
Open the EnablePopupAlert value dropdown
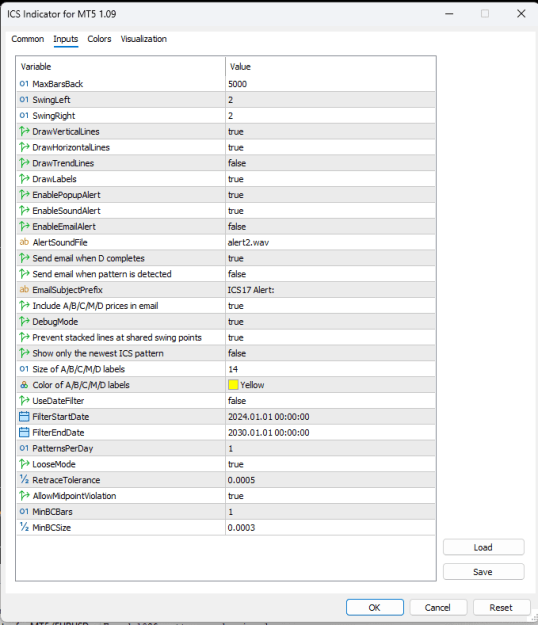coord(330,195)
